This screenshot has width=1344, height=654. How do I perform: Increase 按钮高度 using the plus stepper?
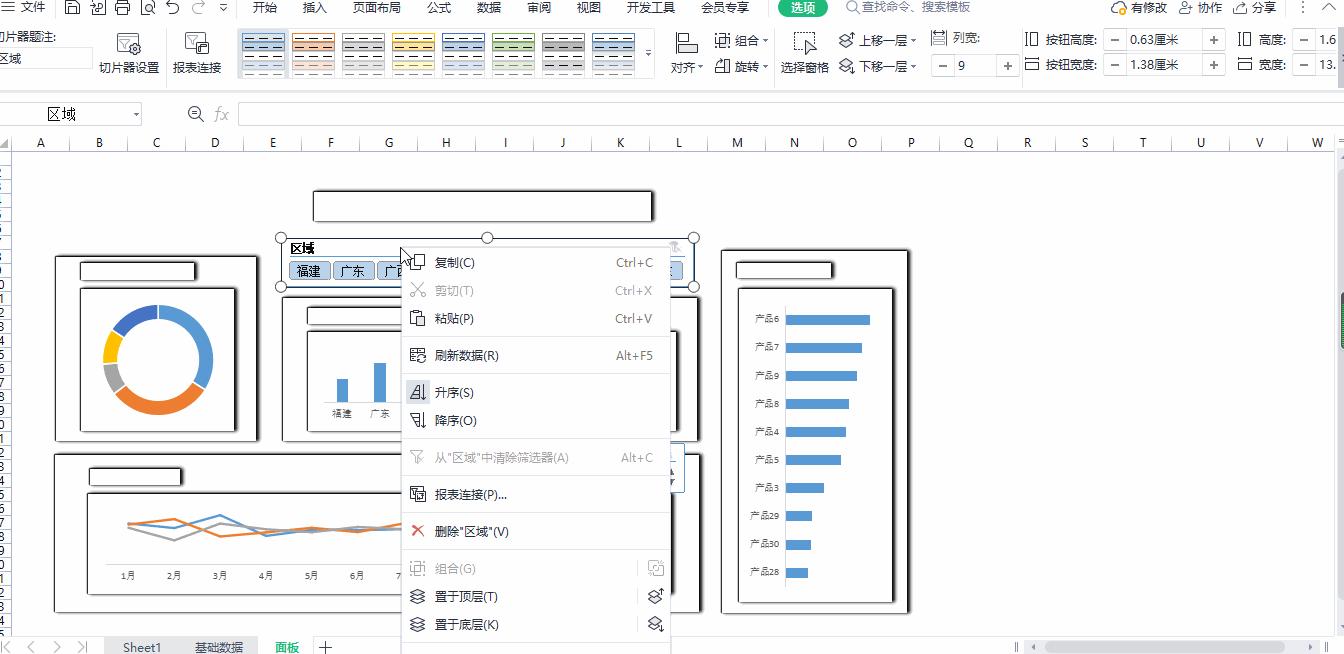point(1215,40)
